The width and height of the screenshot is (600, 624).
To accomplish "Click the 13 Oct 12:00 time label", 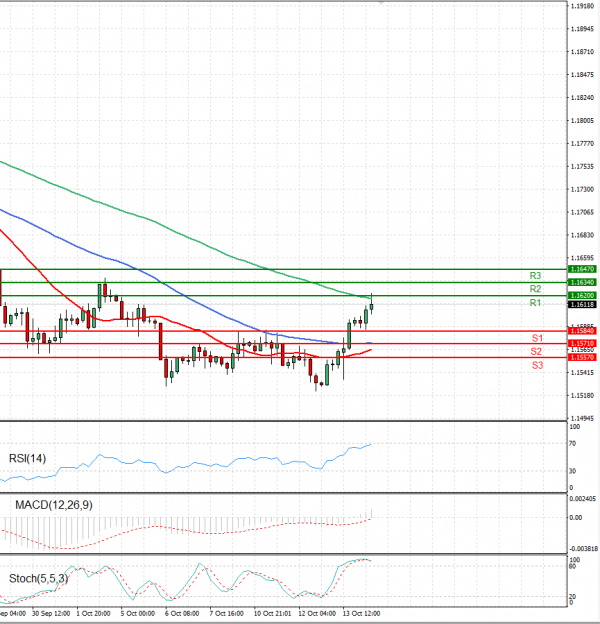I will pyautogui.click(x=361, y=614).
